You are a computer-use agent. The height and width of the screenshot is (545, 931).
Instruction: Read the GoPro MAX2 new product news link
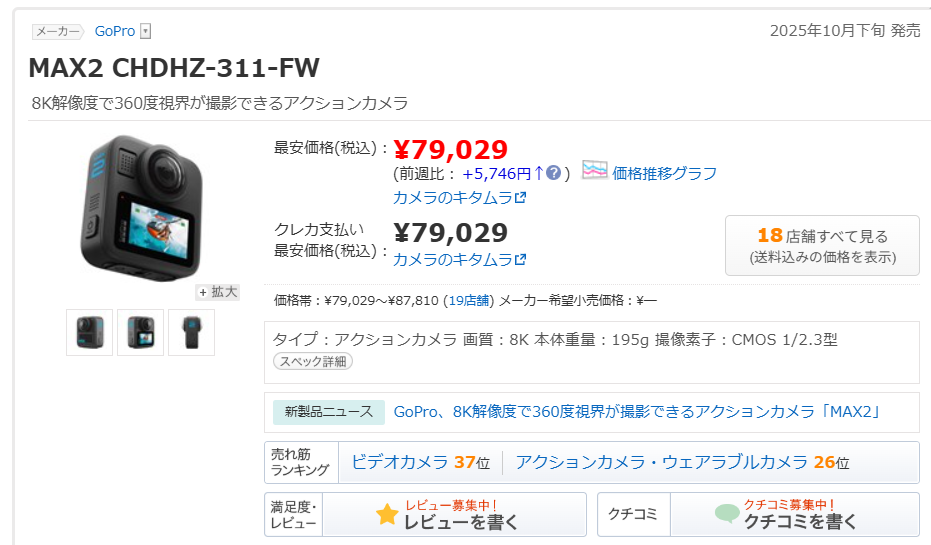(636, 412)
